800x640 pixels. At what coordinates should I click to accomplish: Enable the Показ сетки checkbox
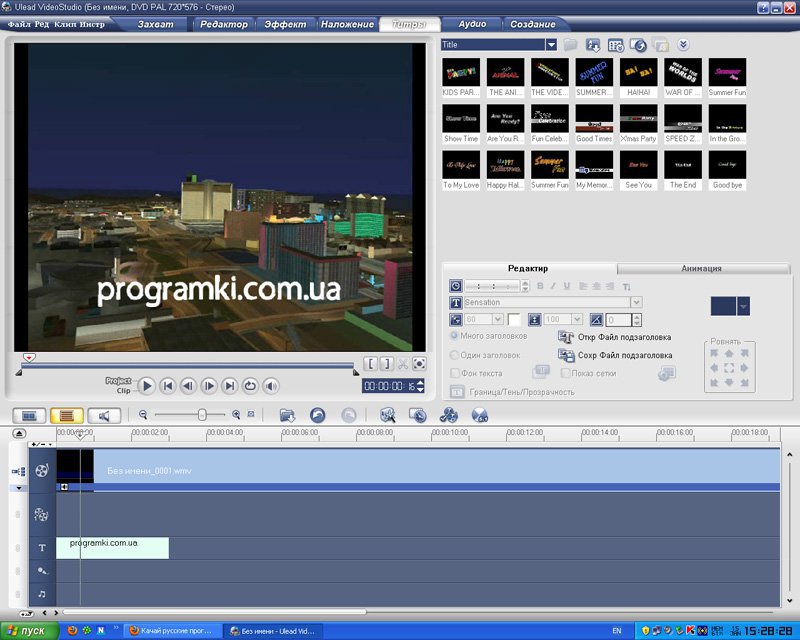tap(565, 373)
